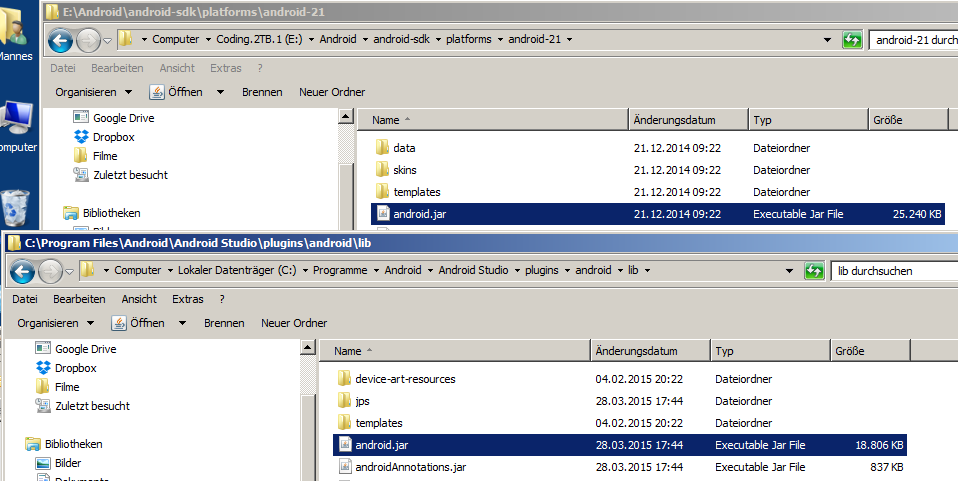Click Brennen in lib window
Screen dimensions: 958x481
[x=224, y=323]
